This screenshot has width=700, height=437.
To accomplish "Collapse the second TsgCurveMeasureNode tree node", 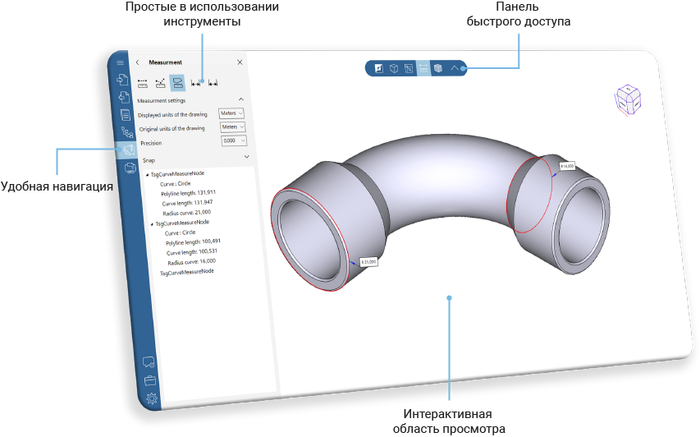I will 152,224.
